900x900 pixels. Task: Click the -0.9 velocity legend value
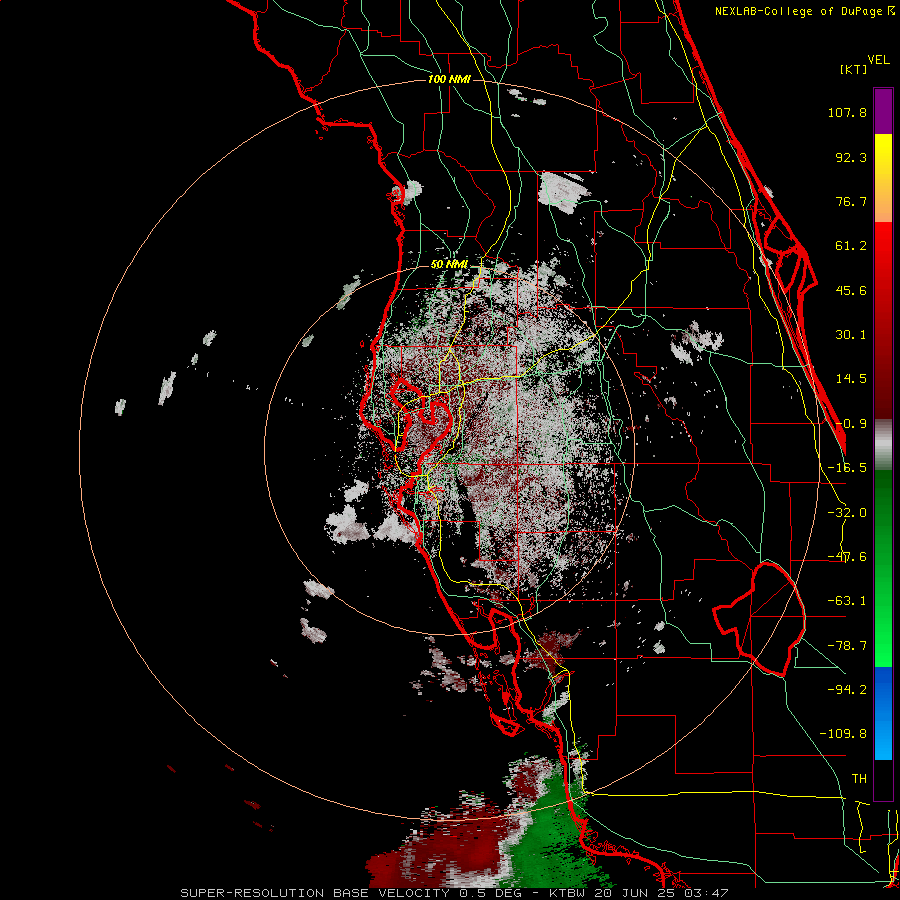point(851,424)
